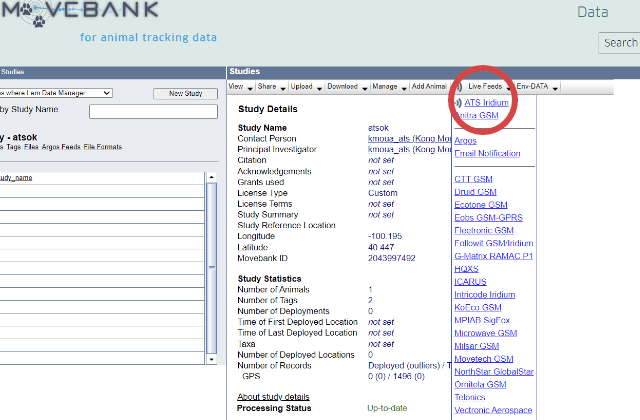
Task: Click the signal icon beside ATS Iridium
Action: [458, 103]
